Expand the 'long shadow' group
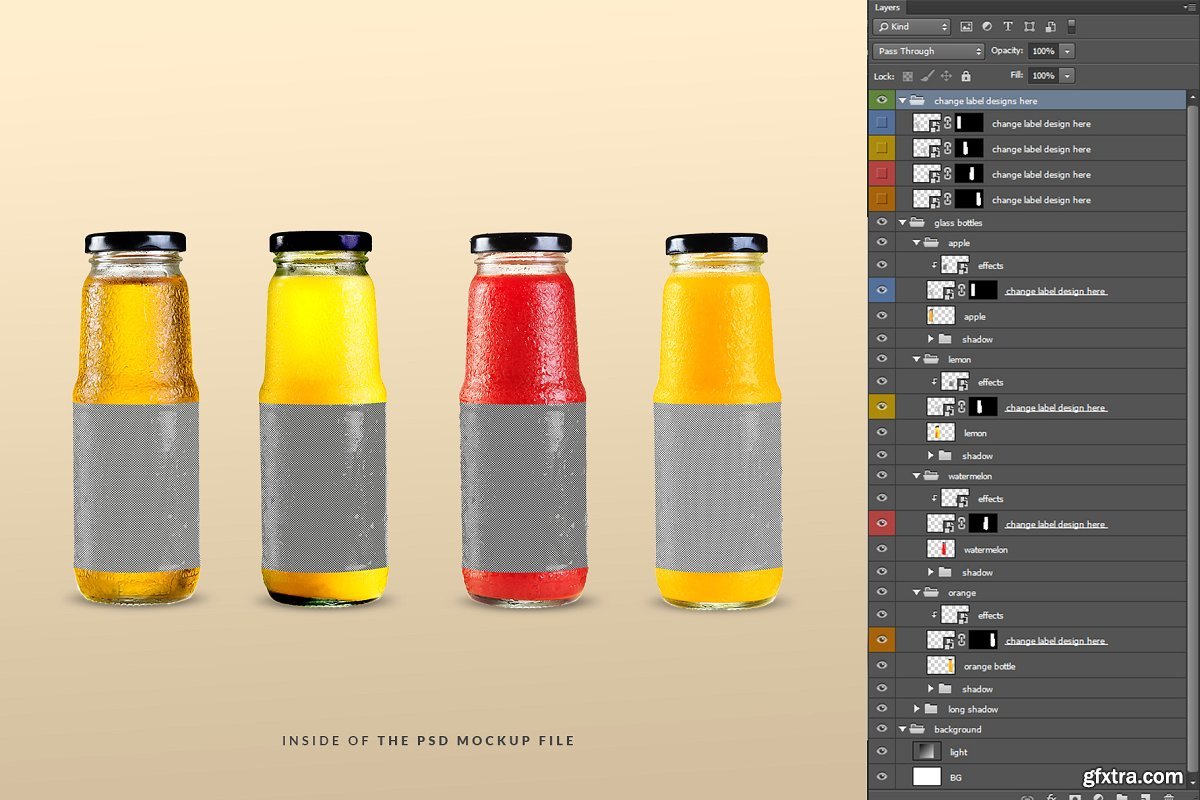The width and height of the screenshot is (1200, 800). (917, 709)
